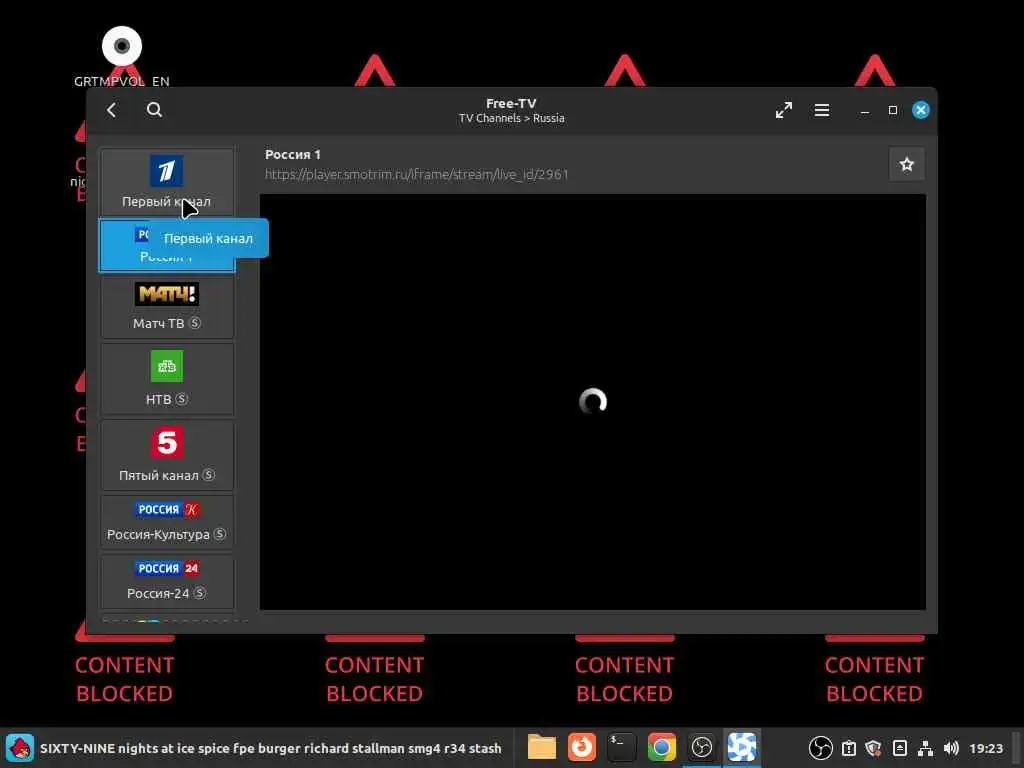This screenshot has height=768, width=1024.
Task: Click the Матч ТВ logo image
Action: 167,294
